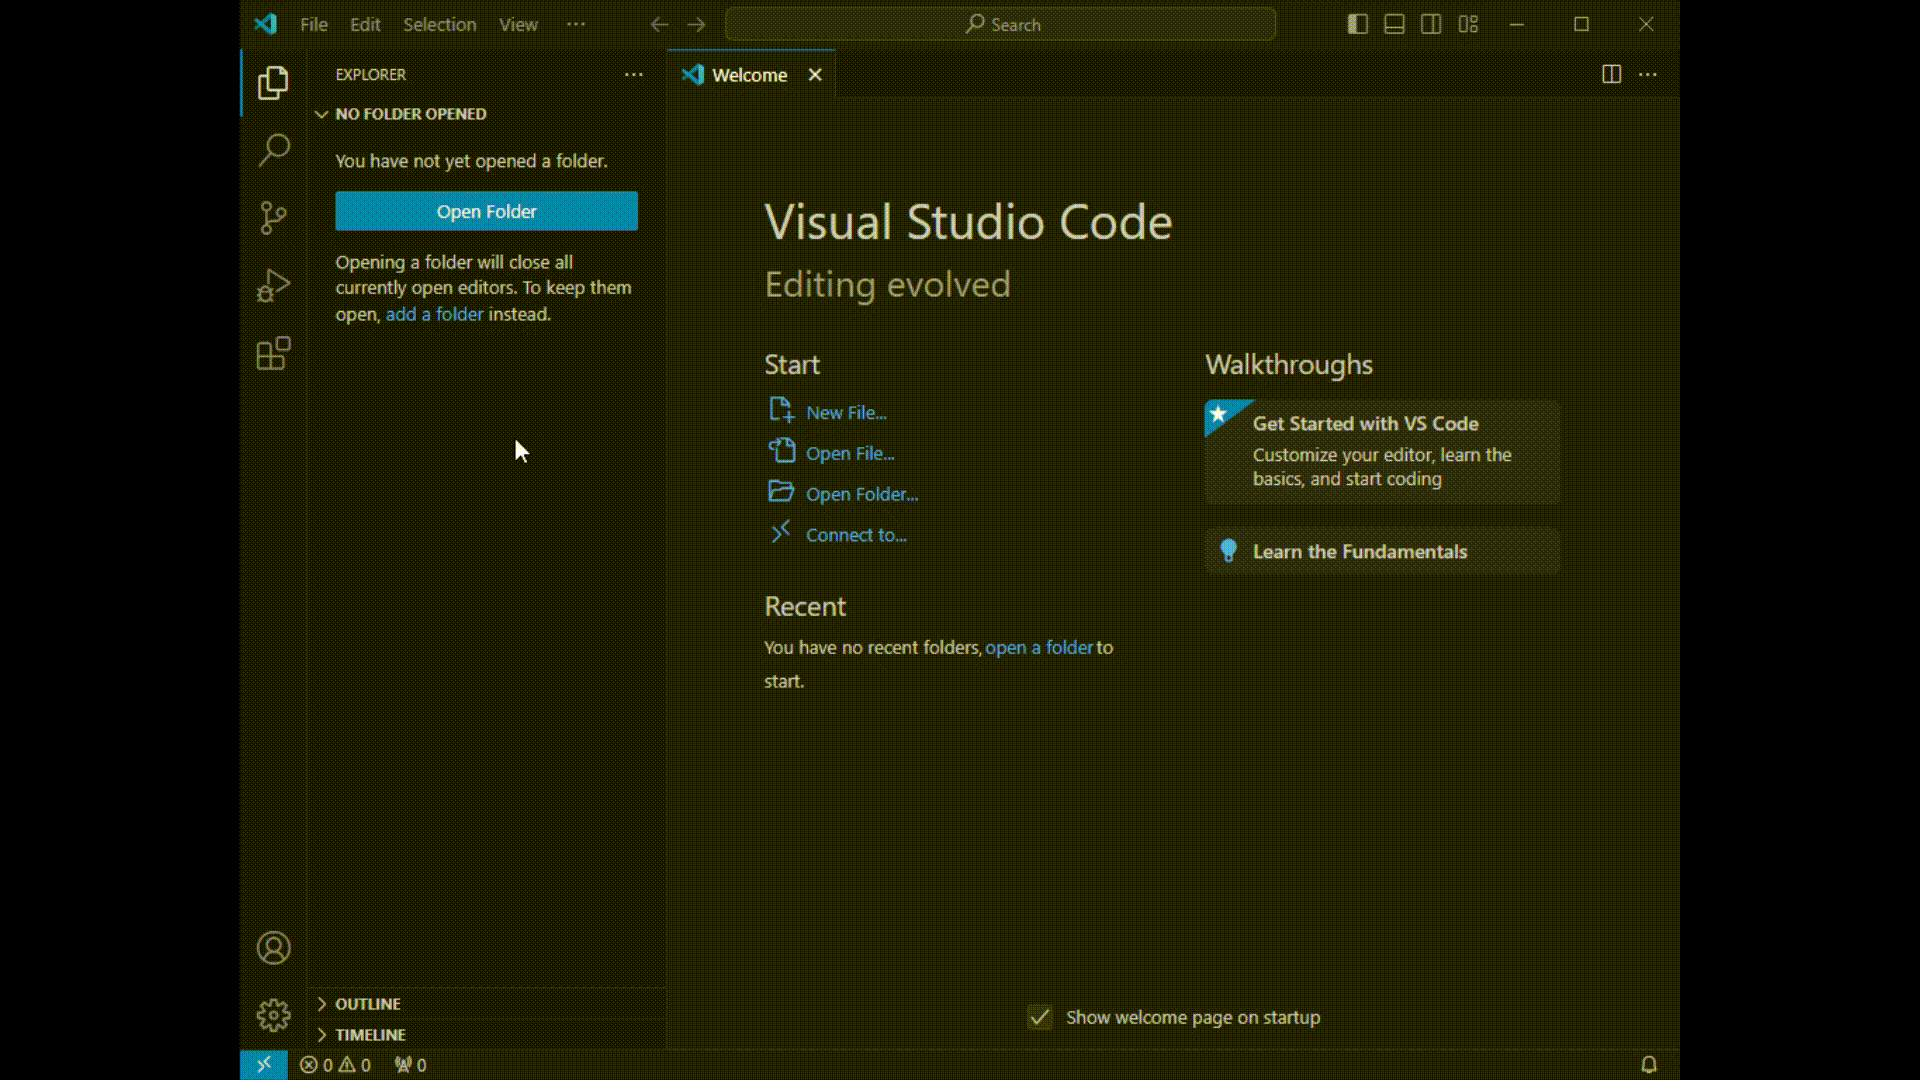This screenshot has width=1920, height=1080.
Task: Close the Welcome tab
Action: click(815, 75)
